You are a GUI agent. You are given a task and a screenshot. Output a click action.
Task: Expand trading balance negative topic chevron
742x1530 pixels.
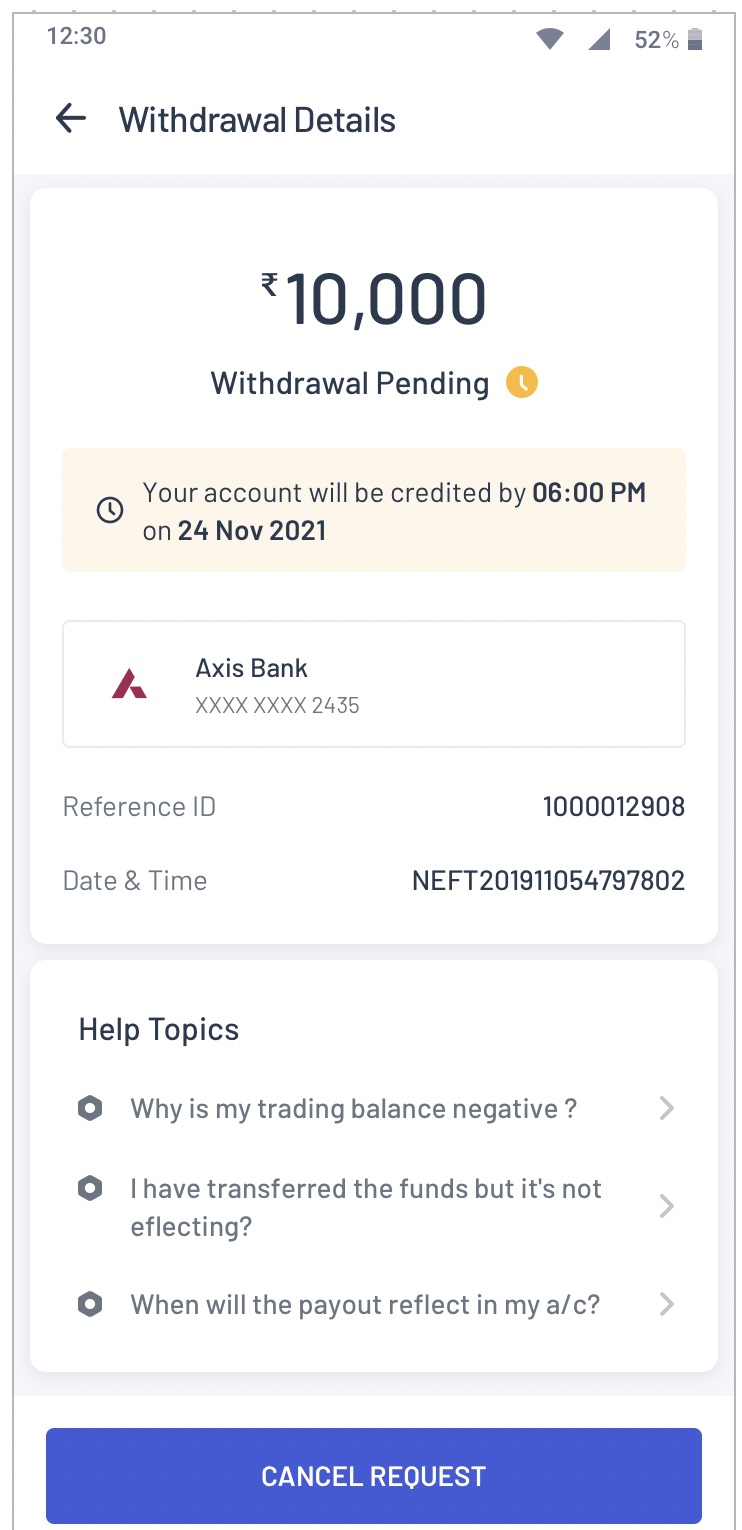coord(667,1108)
